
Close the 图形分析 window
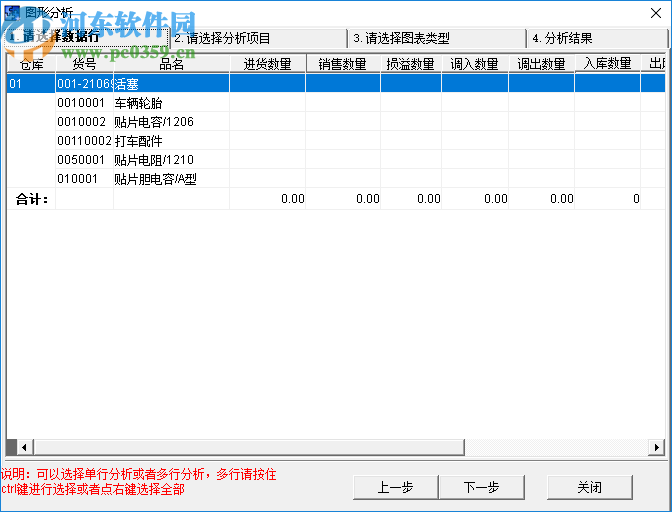click(x=656, y=13)
